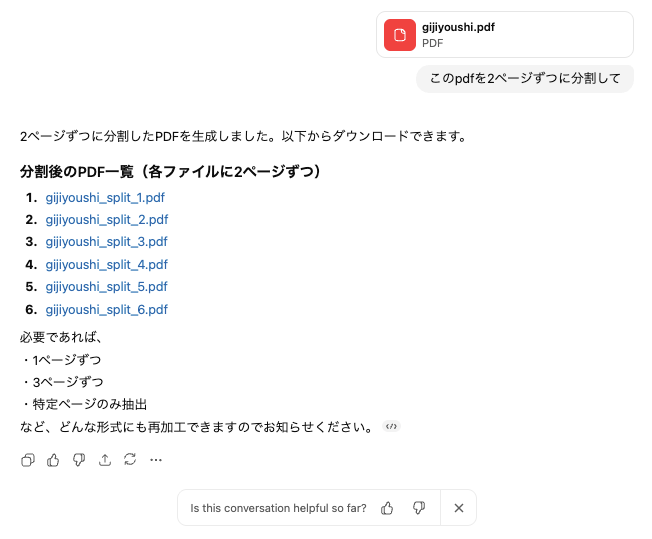The height and width of the screenshot is (539, 652).
Task: Rate the conversation unhelpful in the feedback bar
Action: [x=419, y=508]
